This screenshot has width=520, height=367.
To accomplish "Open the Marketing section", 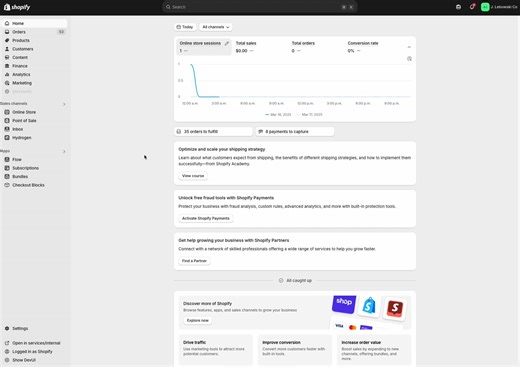I will (x=34, y=83).
